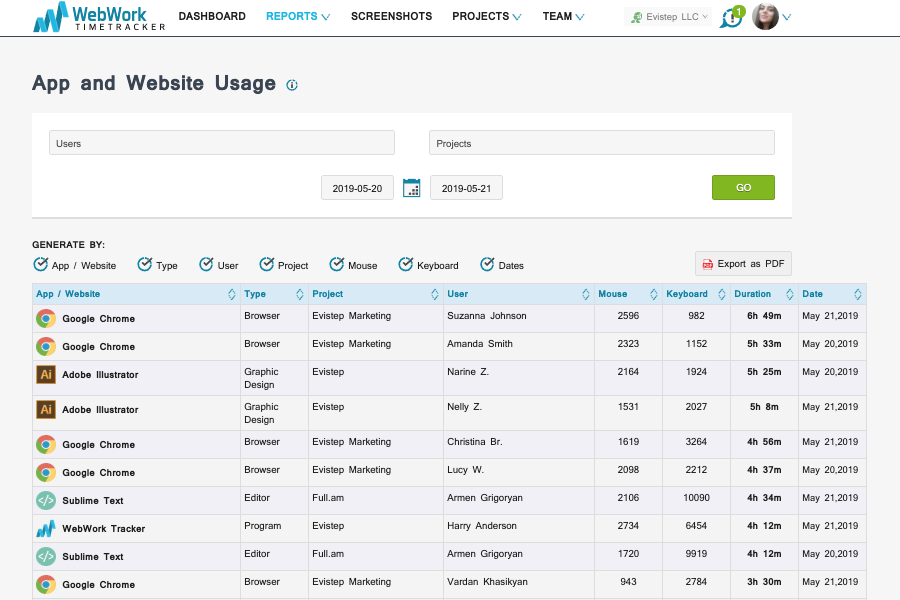Toggle the Type generate-by checkbox
900x600 pixels.
click(145, 264)
